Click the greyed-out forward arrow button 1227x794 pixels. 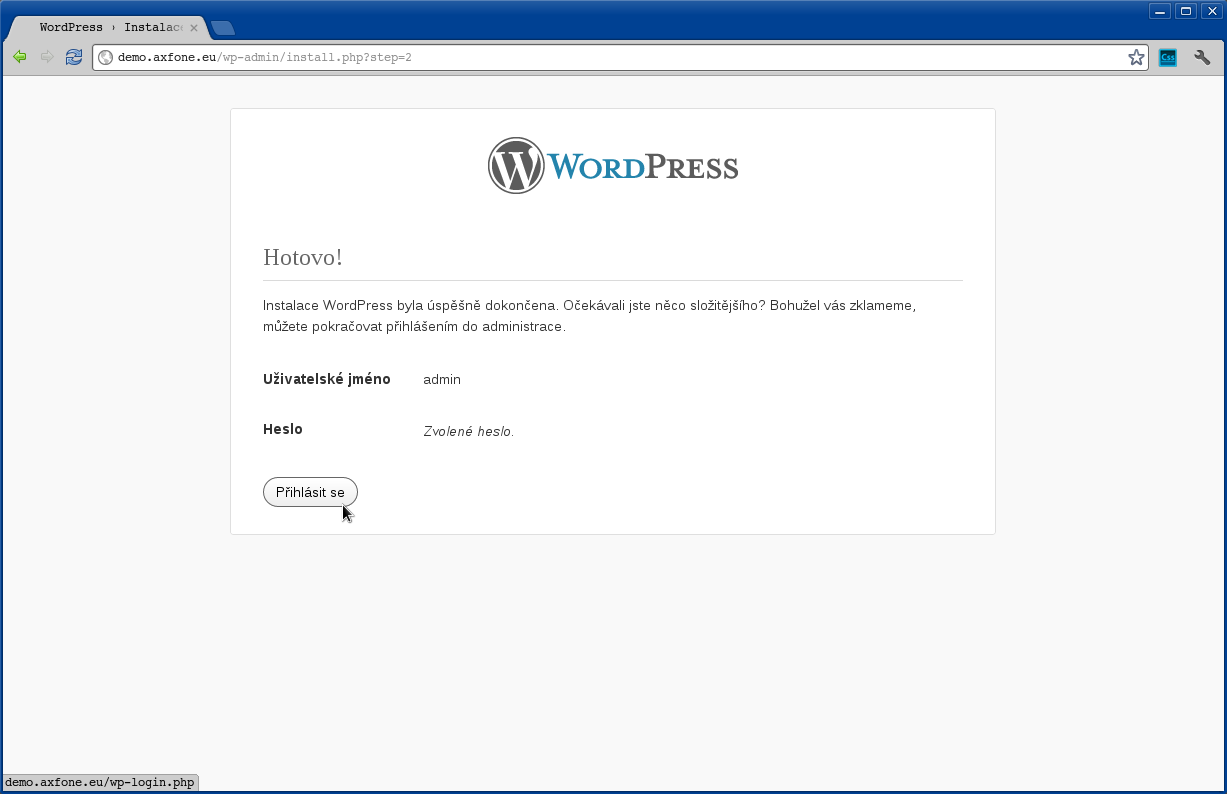tap(46, 57)
